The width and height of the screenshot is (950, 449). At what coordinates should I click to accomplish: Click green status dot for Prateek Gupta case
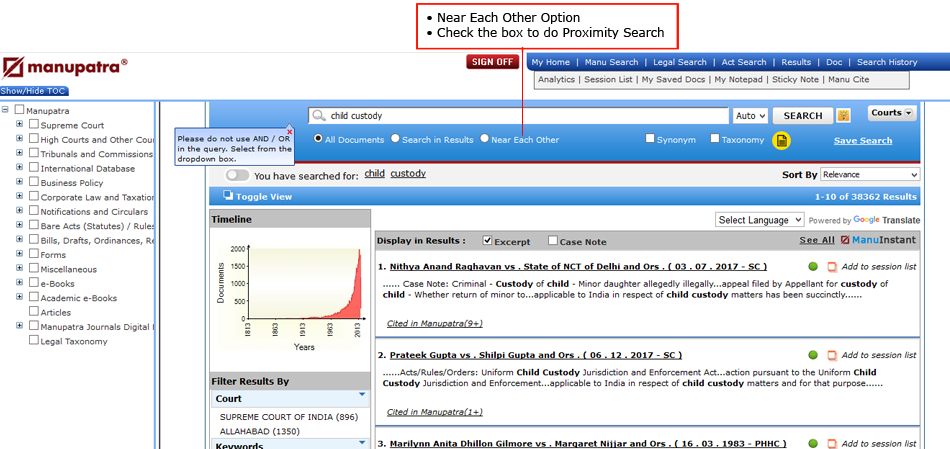coord(813,355)
